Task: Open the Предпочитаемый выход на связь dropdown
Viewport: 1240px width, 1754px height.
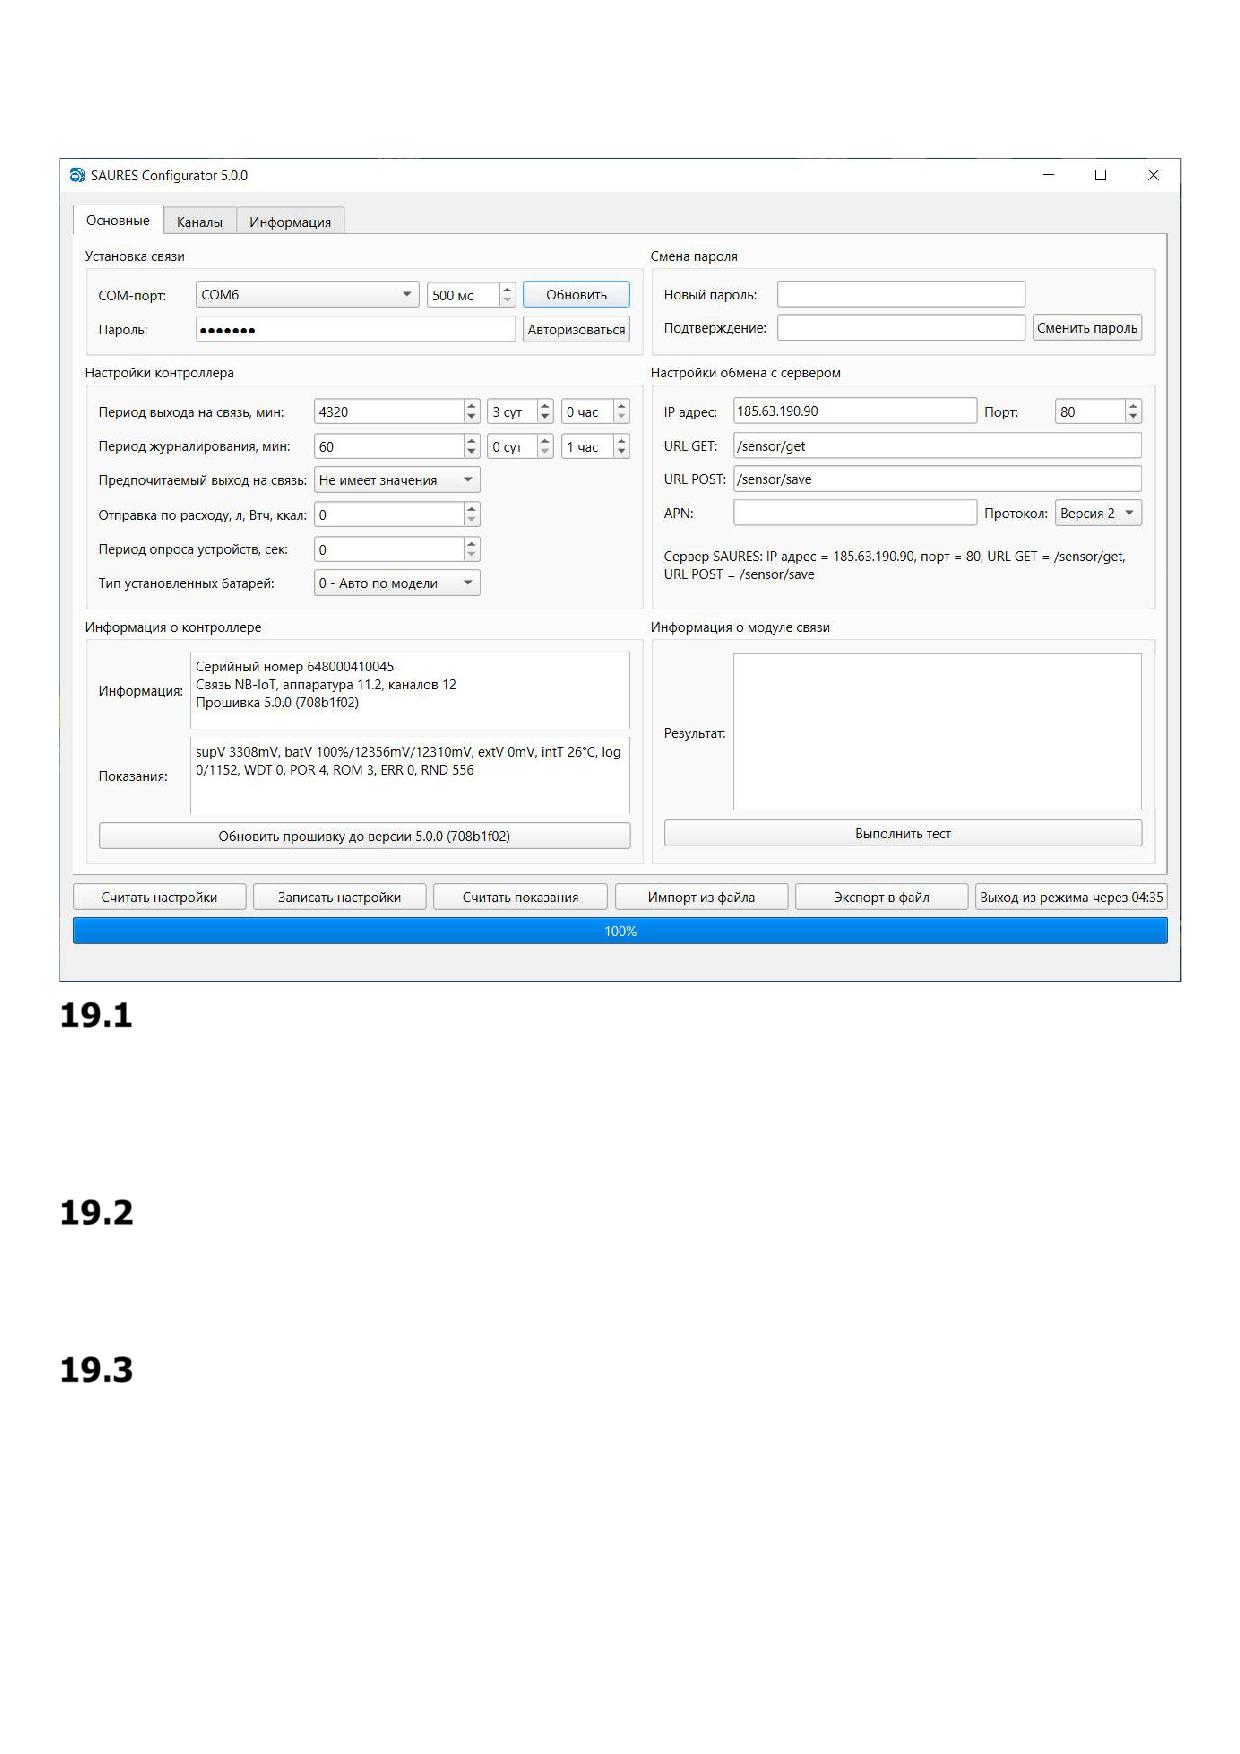Action: 397,480
